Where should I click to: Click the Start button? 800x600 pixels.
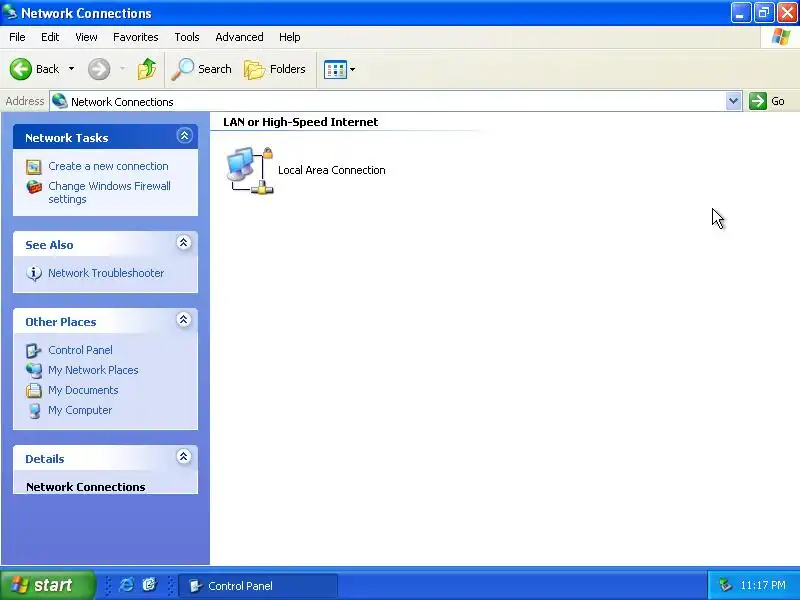48,585
